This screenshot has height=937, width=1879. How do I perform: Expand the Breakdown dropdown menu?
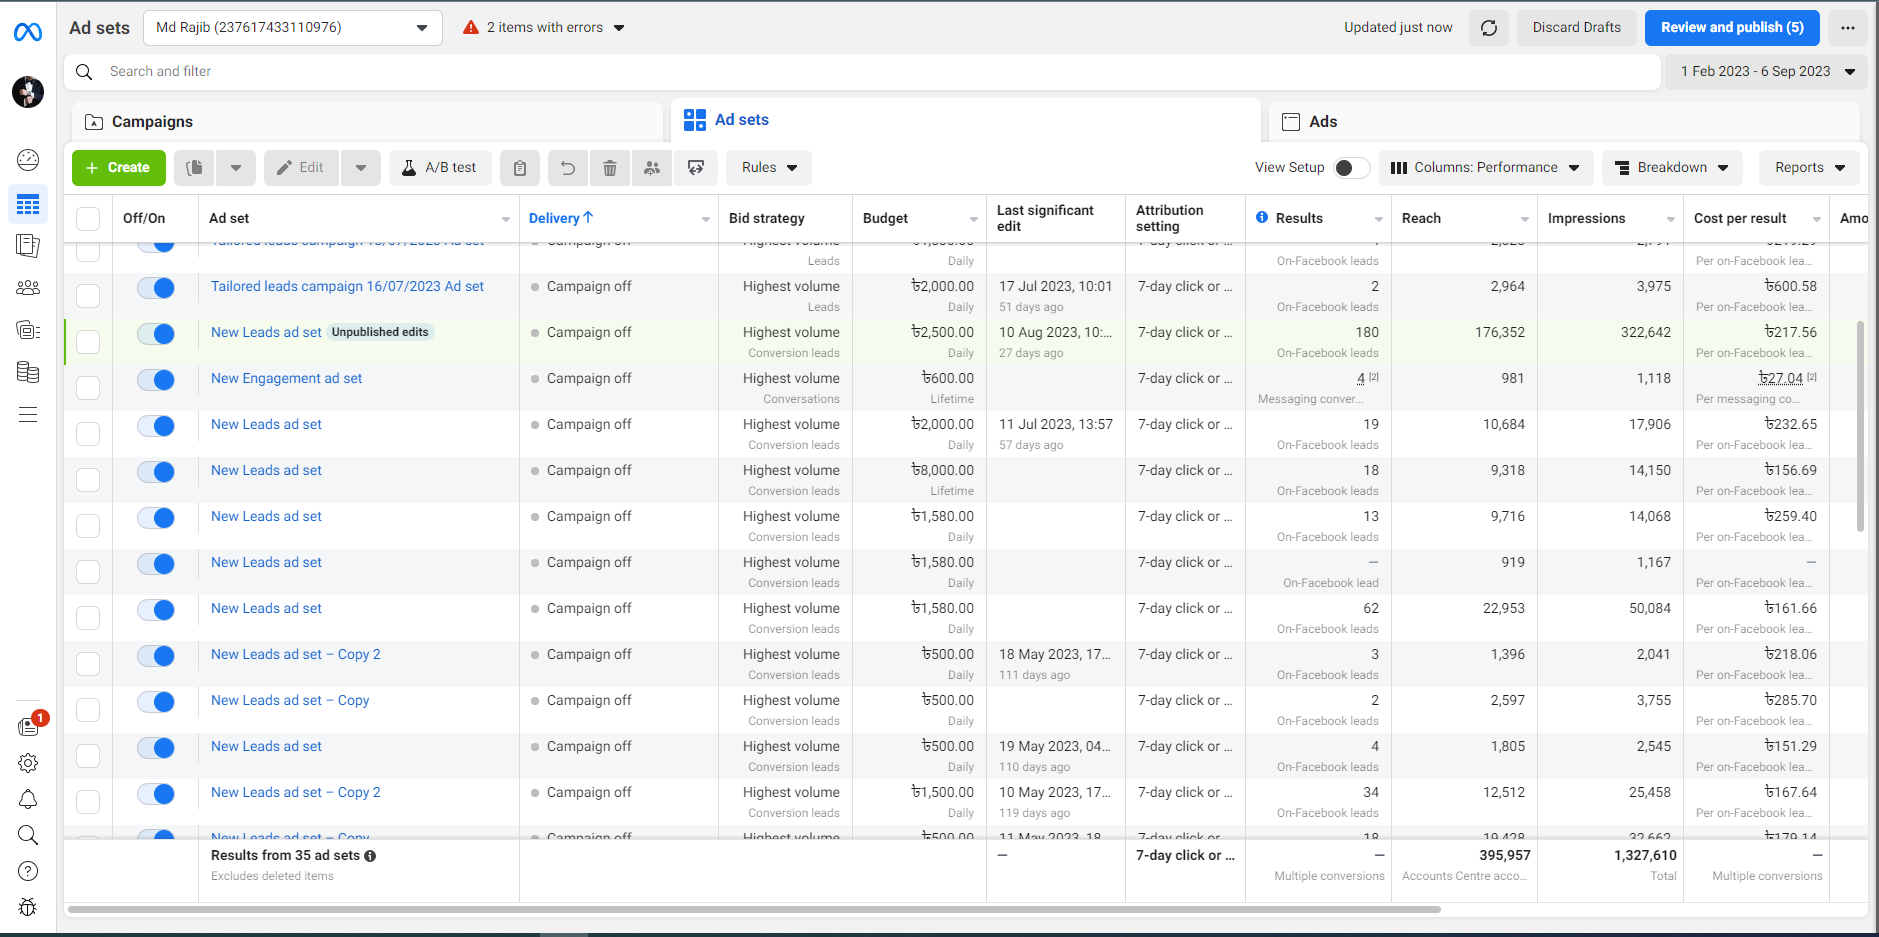(x=1671, y=168)
